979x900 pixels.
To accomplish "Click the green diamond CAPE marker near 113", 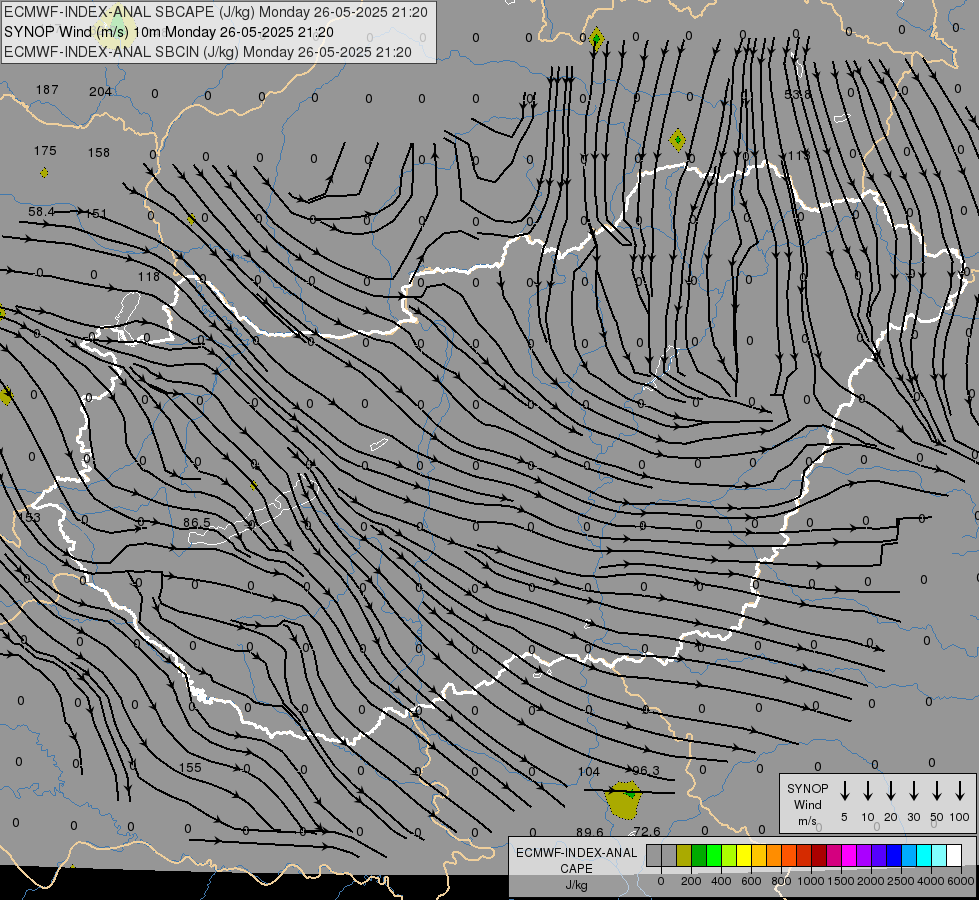I will tap(677, 140).
